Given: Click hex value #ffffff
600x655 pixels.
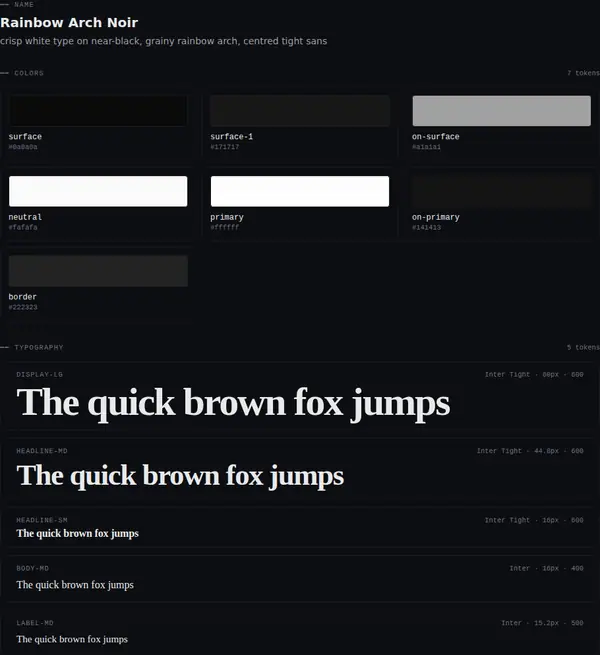Looking at the screenshot, I should tap(225, 228).
